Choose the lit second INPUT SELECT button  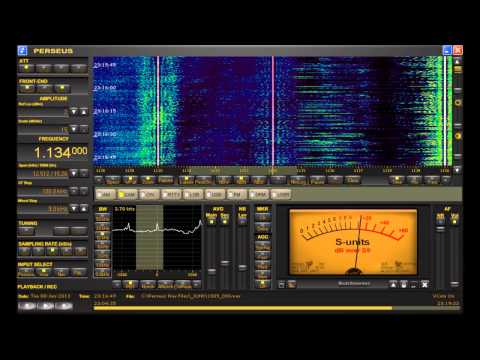[x=44, y=272]
